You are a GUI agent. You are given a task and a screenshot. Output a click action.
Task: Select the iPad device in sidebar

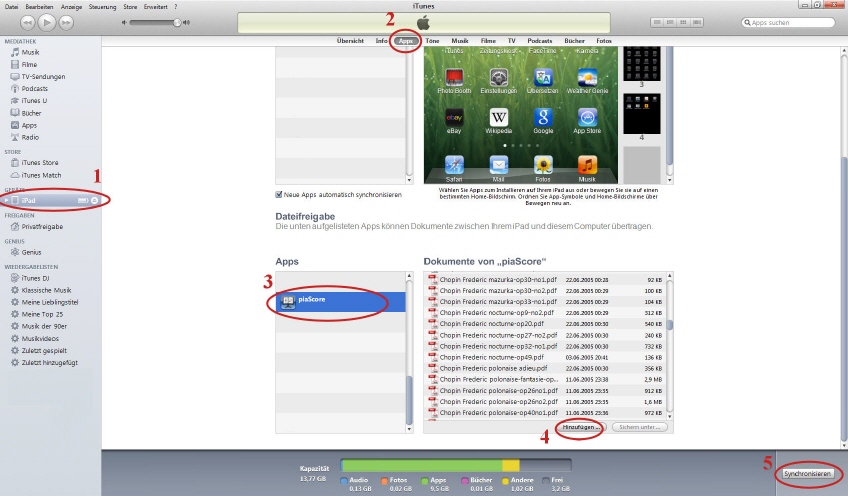click(50, 200)
